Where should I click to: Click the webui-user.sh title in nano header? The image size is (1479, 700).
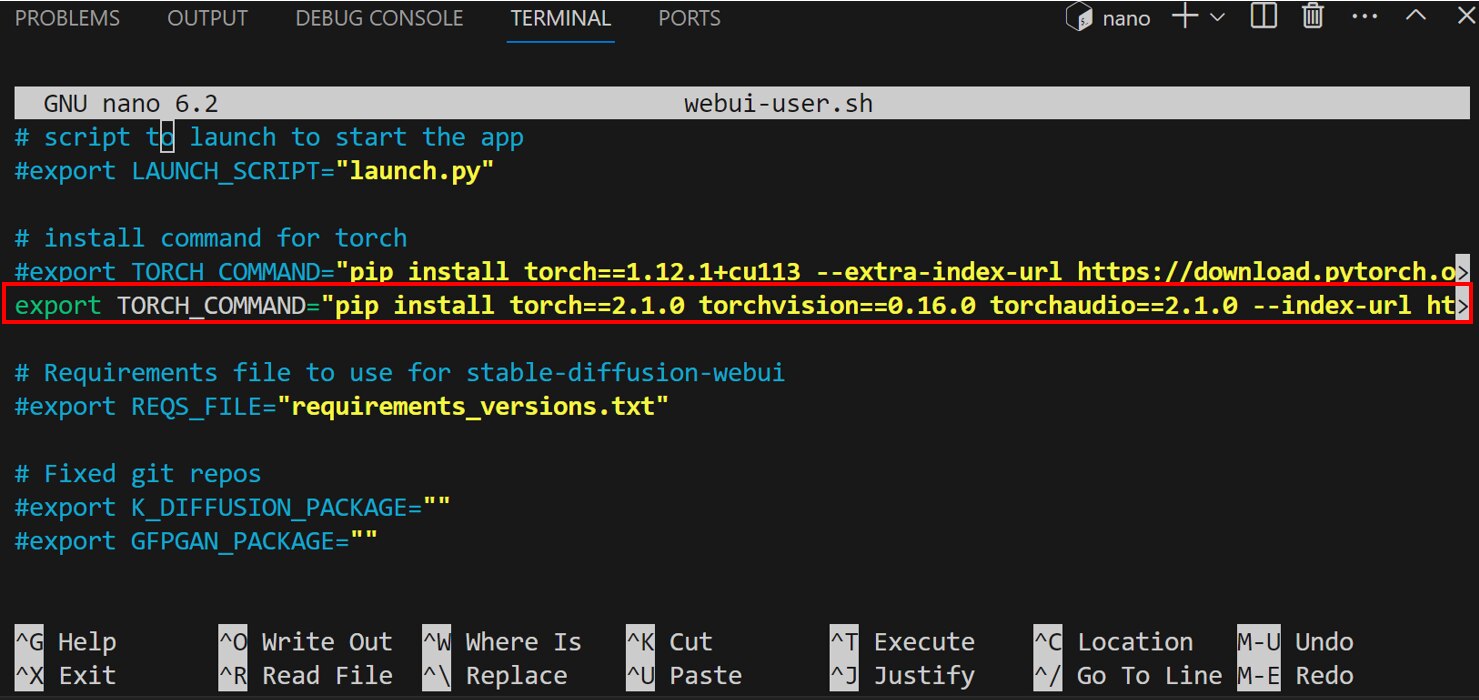[x=779, y=102]
